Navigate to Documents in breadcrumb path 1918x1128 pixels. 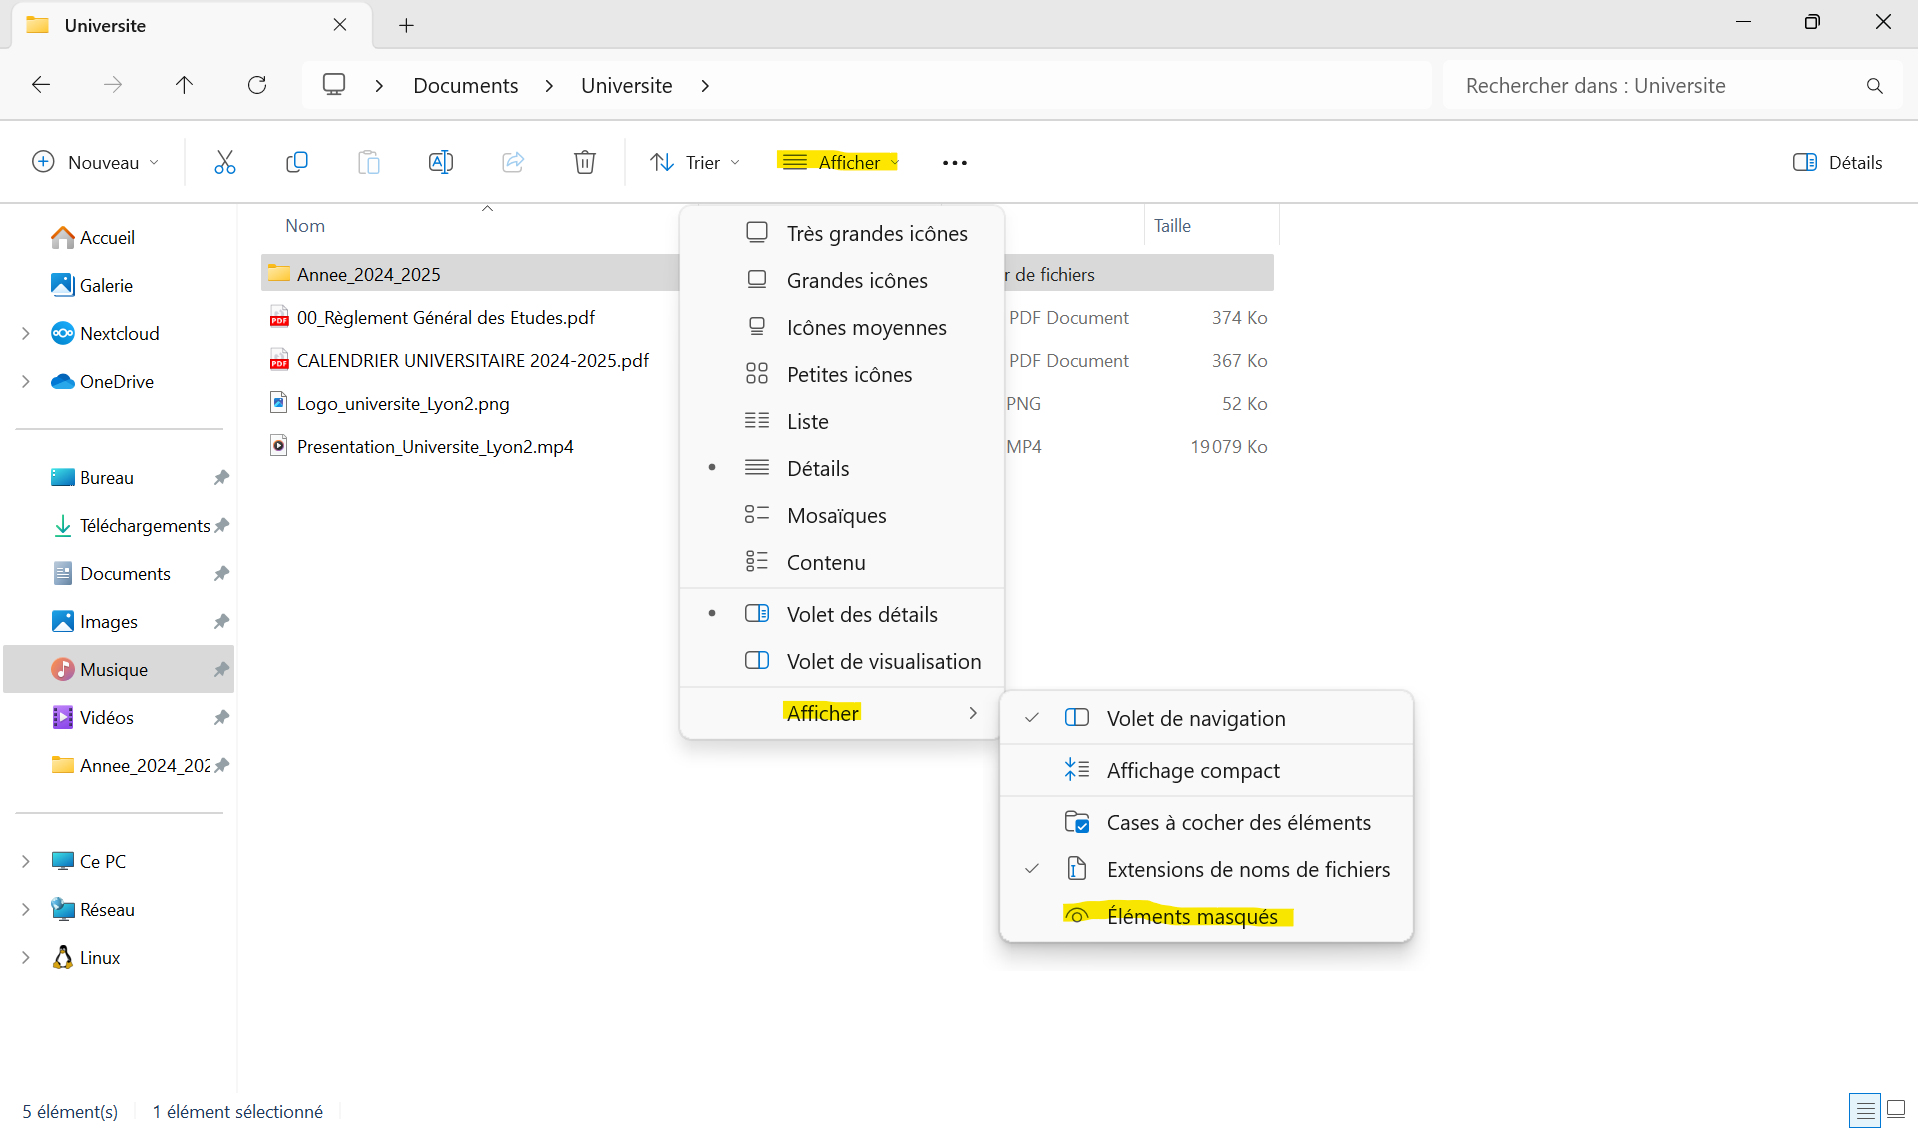coord(465,85)
